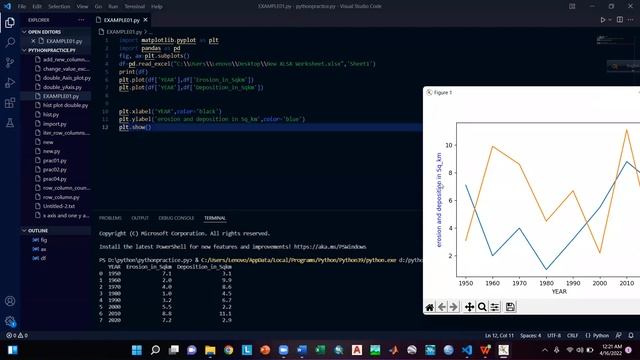The image size is (640, 360).
Task: Click Spaces: 4 indentation status entry
Action: pyautogui.click(x=530, y=336)
